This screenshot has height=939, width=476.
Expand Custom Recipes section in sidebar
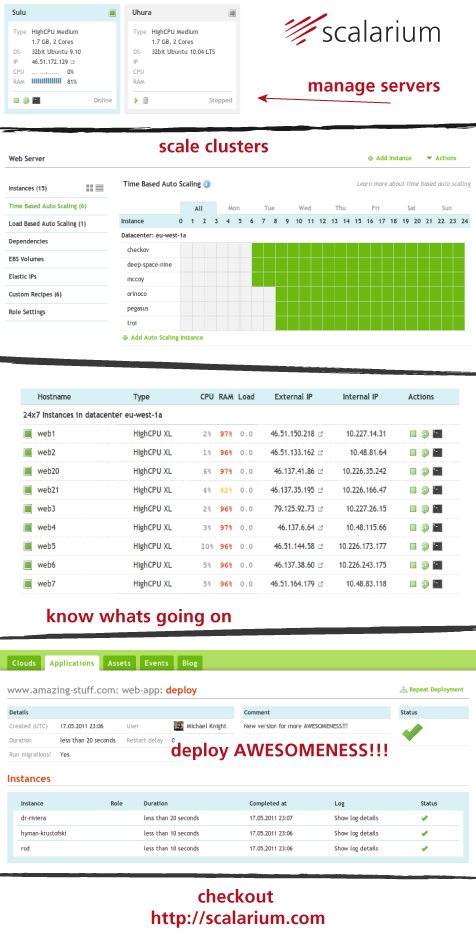tap(35, 295)
